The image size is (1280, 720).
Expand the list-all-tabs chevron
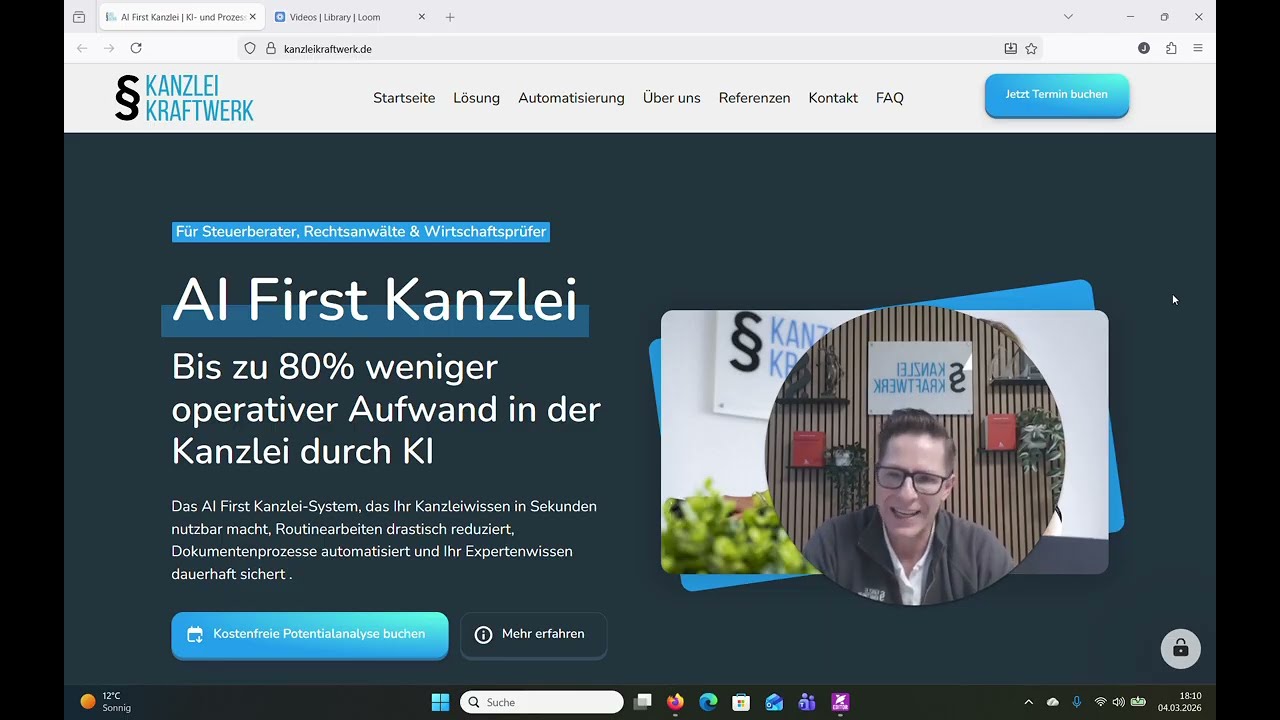[x=1068, y=17]
